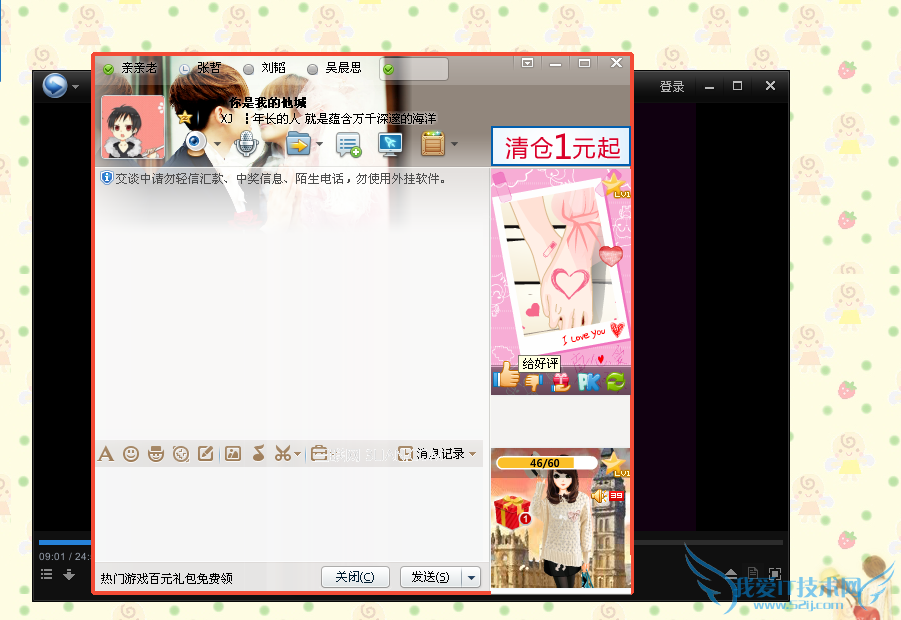Click the contact's star level icon

184,118
